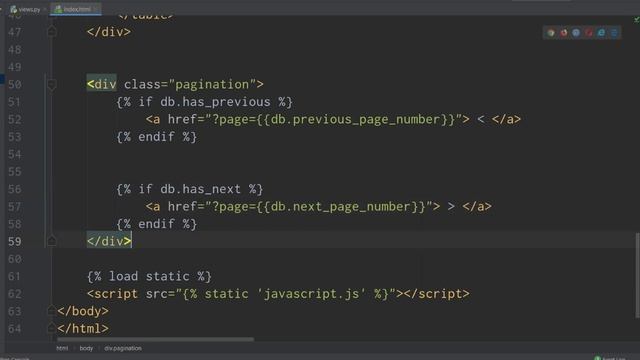Viewport: 640px width, 360px height.
Task: Click the opening <div tag on line 50
Action: pyautogui.click(x=102, y=84)
